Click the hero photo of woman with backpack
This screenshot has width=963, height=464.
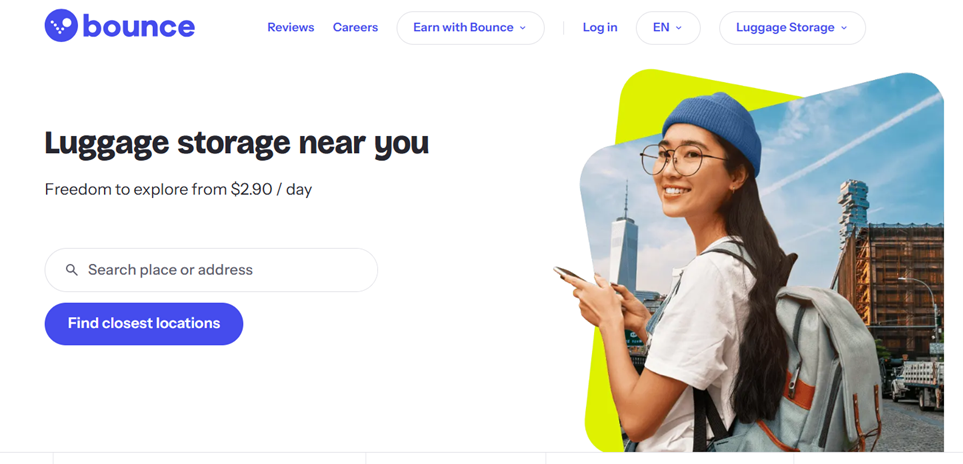point(762,261)
